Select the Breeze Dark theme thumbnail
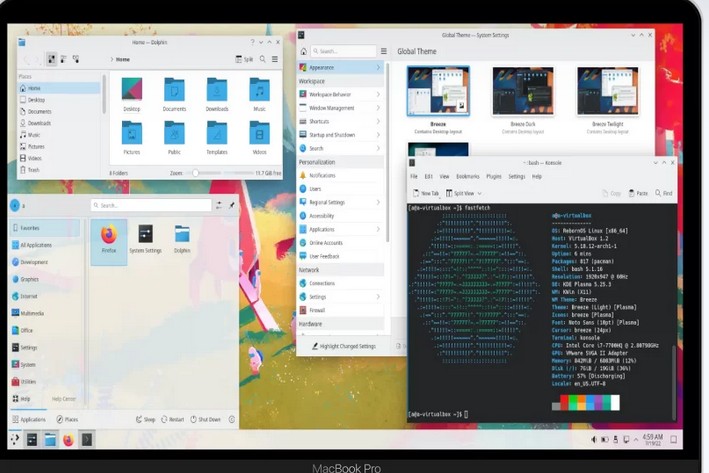This screenshot has width=709, height=473. pyautogui.click(x=523, y=93)
